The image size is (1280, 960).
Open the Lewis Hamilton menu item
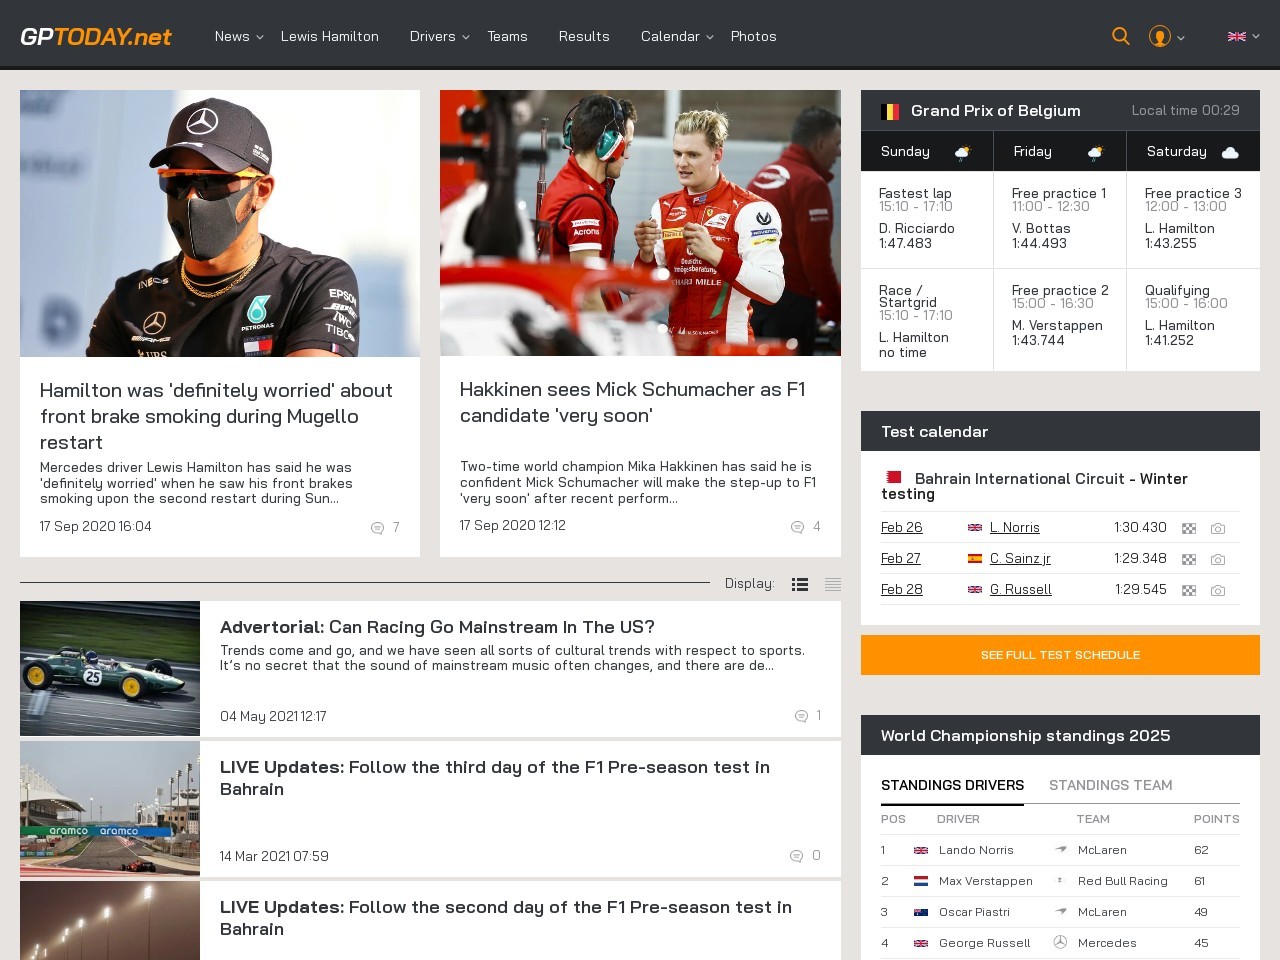click(329, 36)
